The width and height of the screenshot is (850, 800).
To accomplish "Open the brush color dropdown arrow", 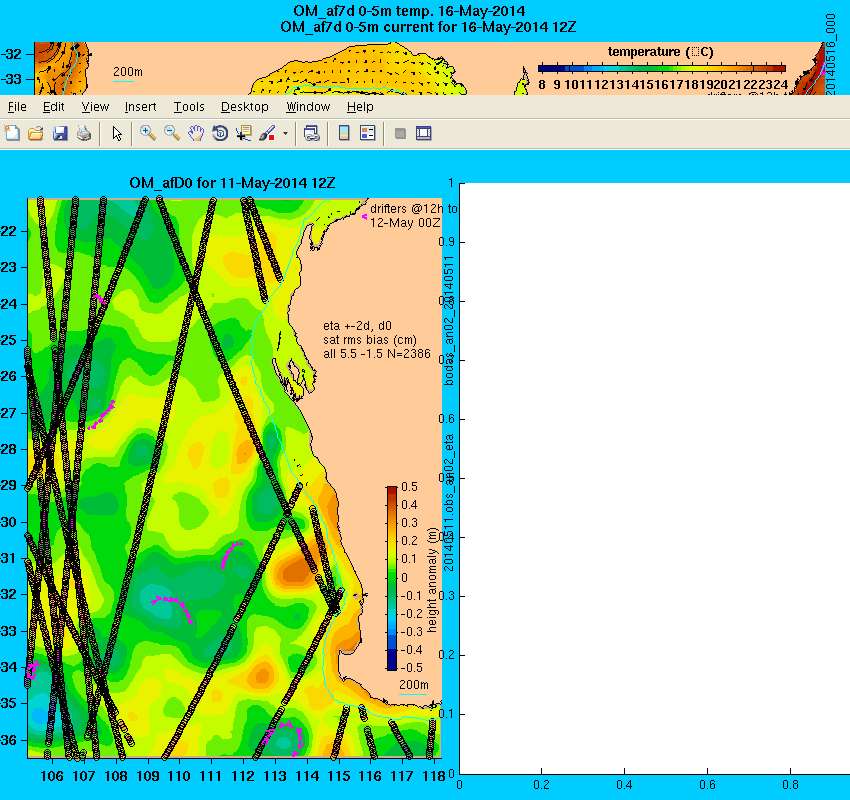I will pos(285,133).
